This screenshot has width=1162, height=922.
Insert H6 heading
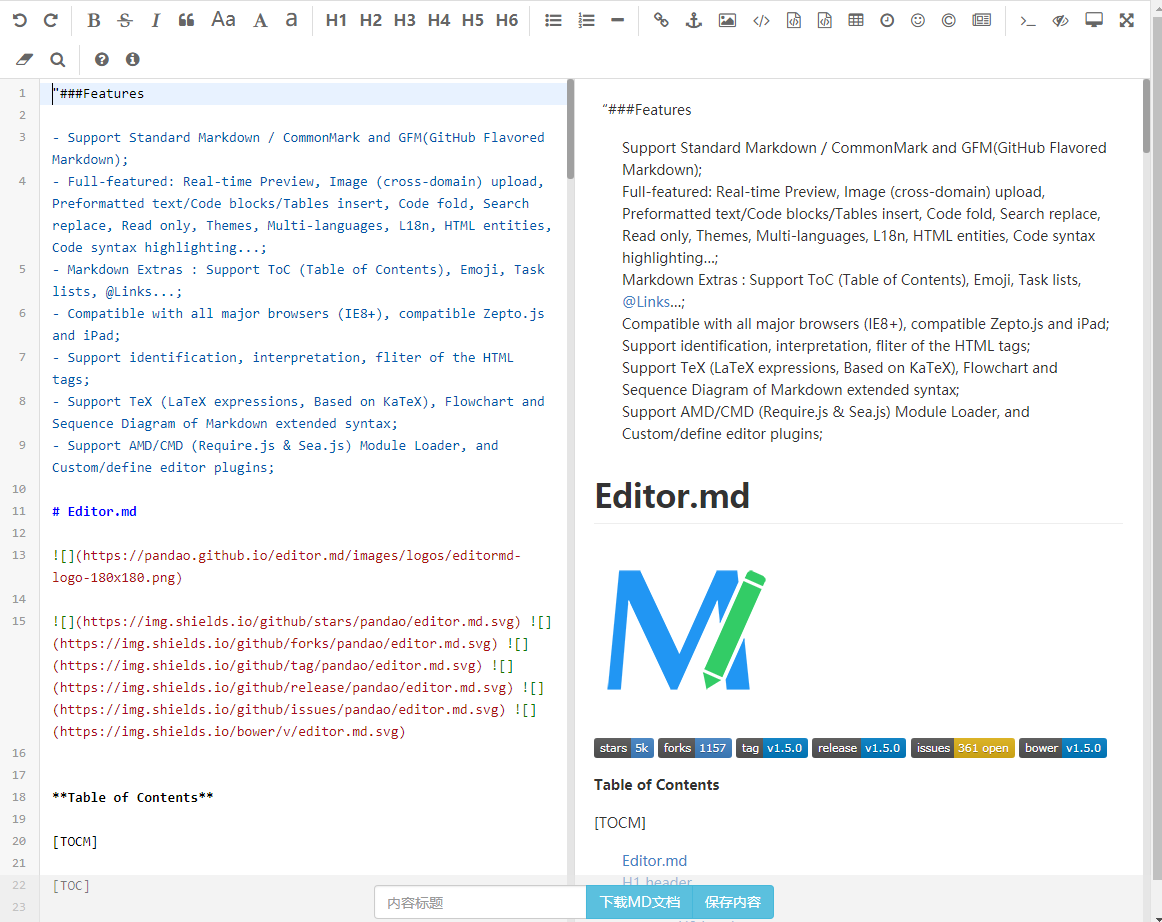(x=507, y=20)
